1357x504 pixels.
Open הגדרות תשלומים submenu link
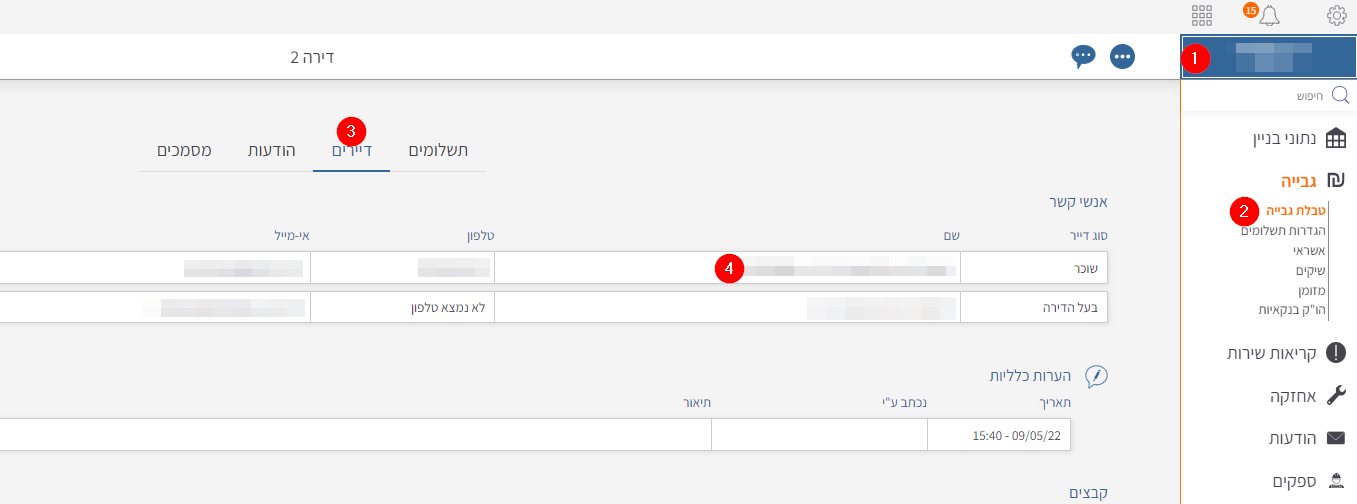(1283, 231)
